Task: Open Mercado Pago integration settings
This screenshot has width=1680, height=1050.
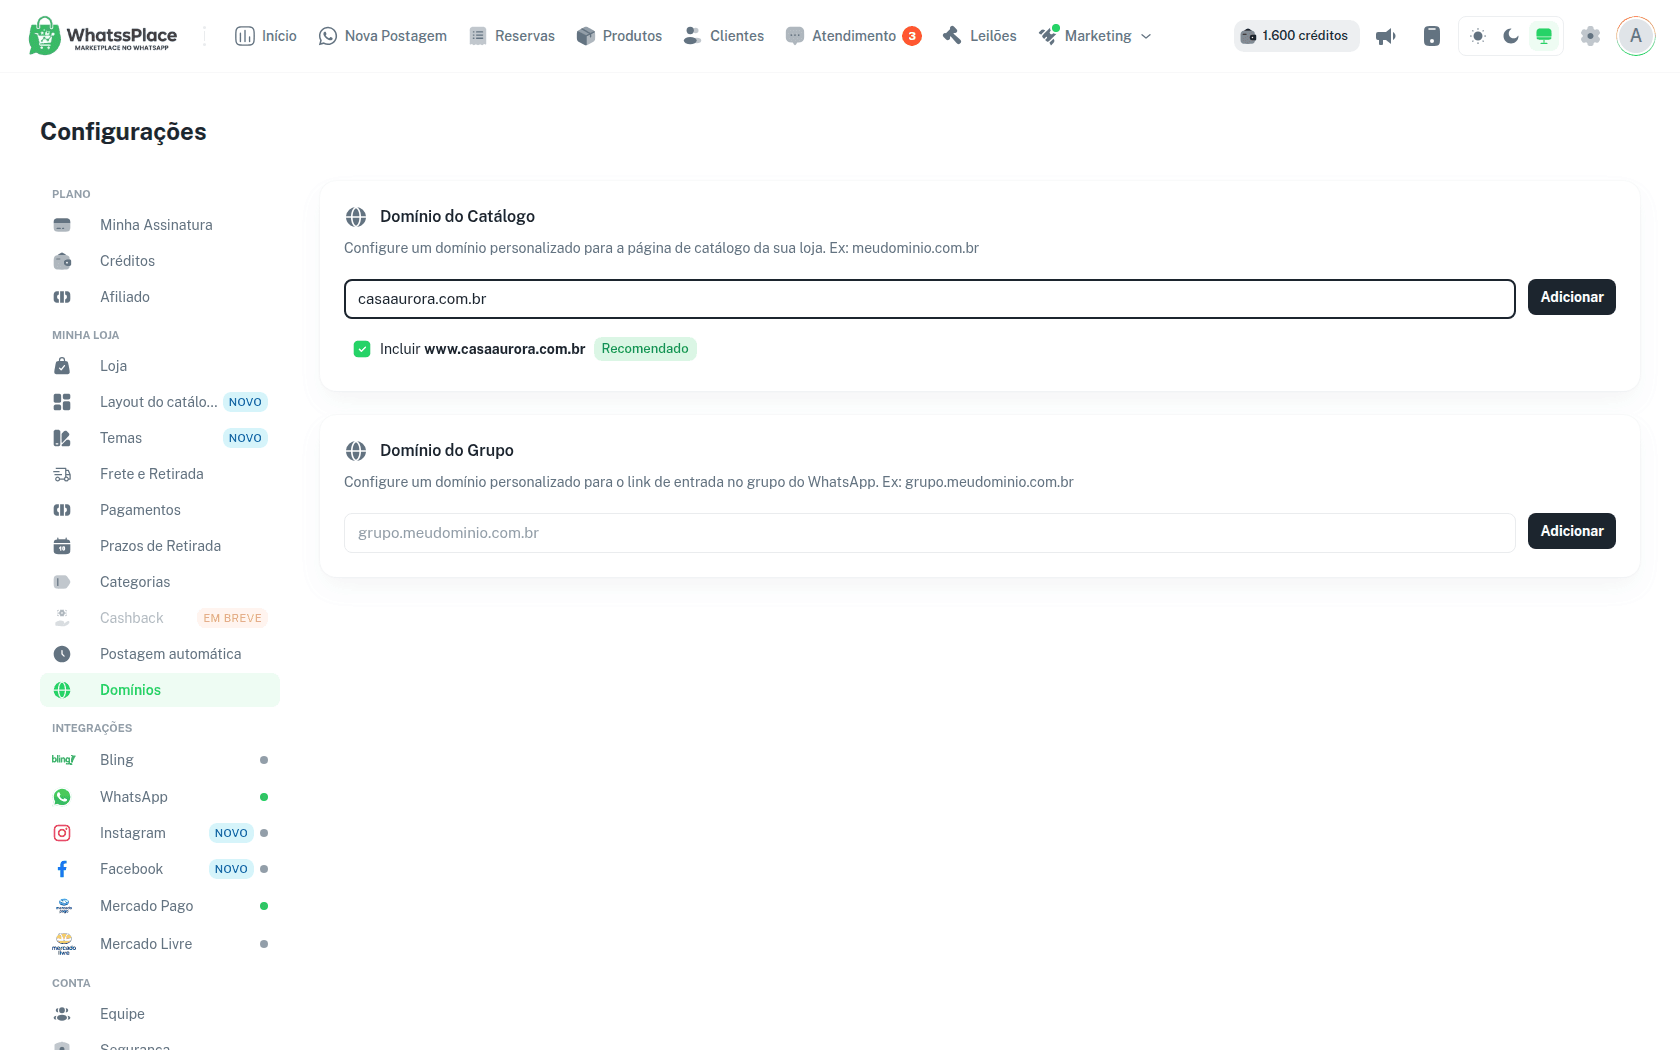Action: click(160, 906)
